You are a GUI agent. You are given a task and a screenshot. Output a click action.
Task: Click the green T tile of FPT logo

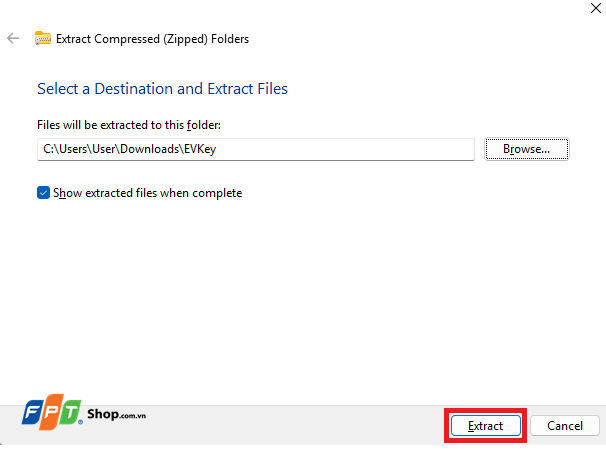click(70, 413)
